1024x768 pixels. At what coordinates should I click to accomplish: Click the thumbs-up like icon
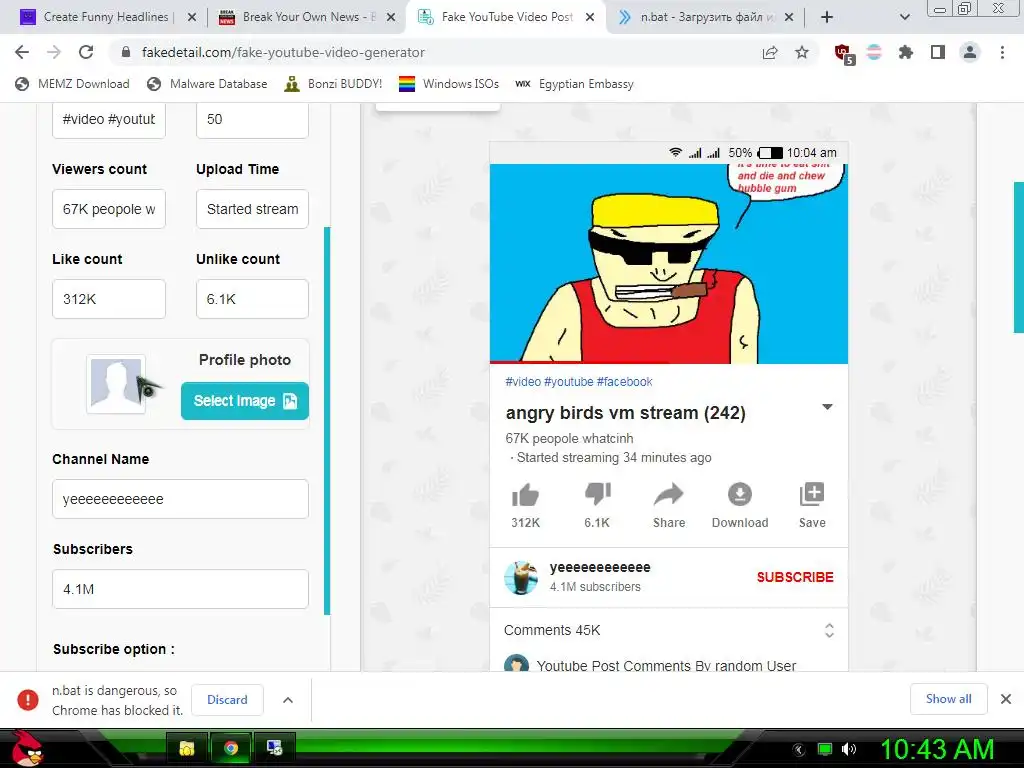tap(525, 496)
